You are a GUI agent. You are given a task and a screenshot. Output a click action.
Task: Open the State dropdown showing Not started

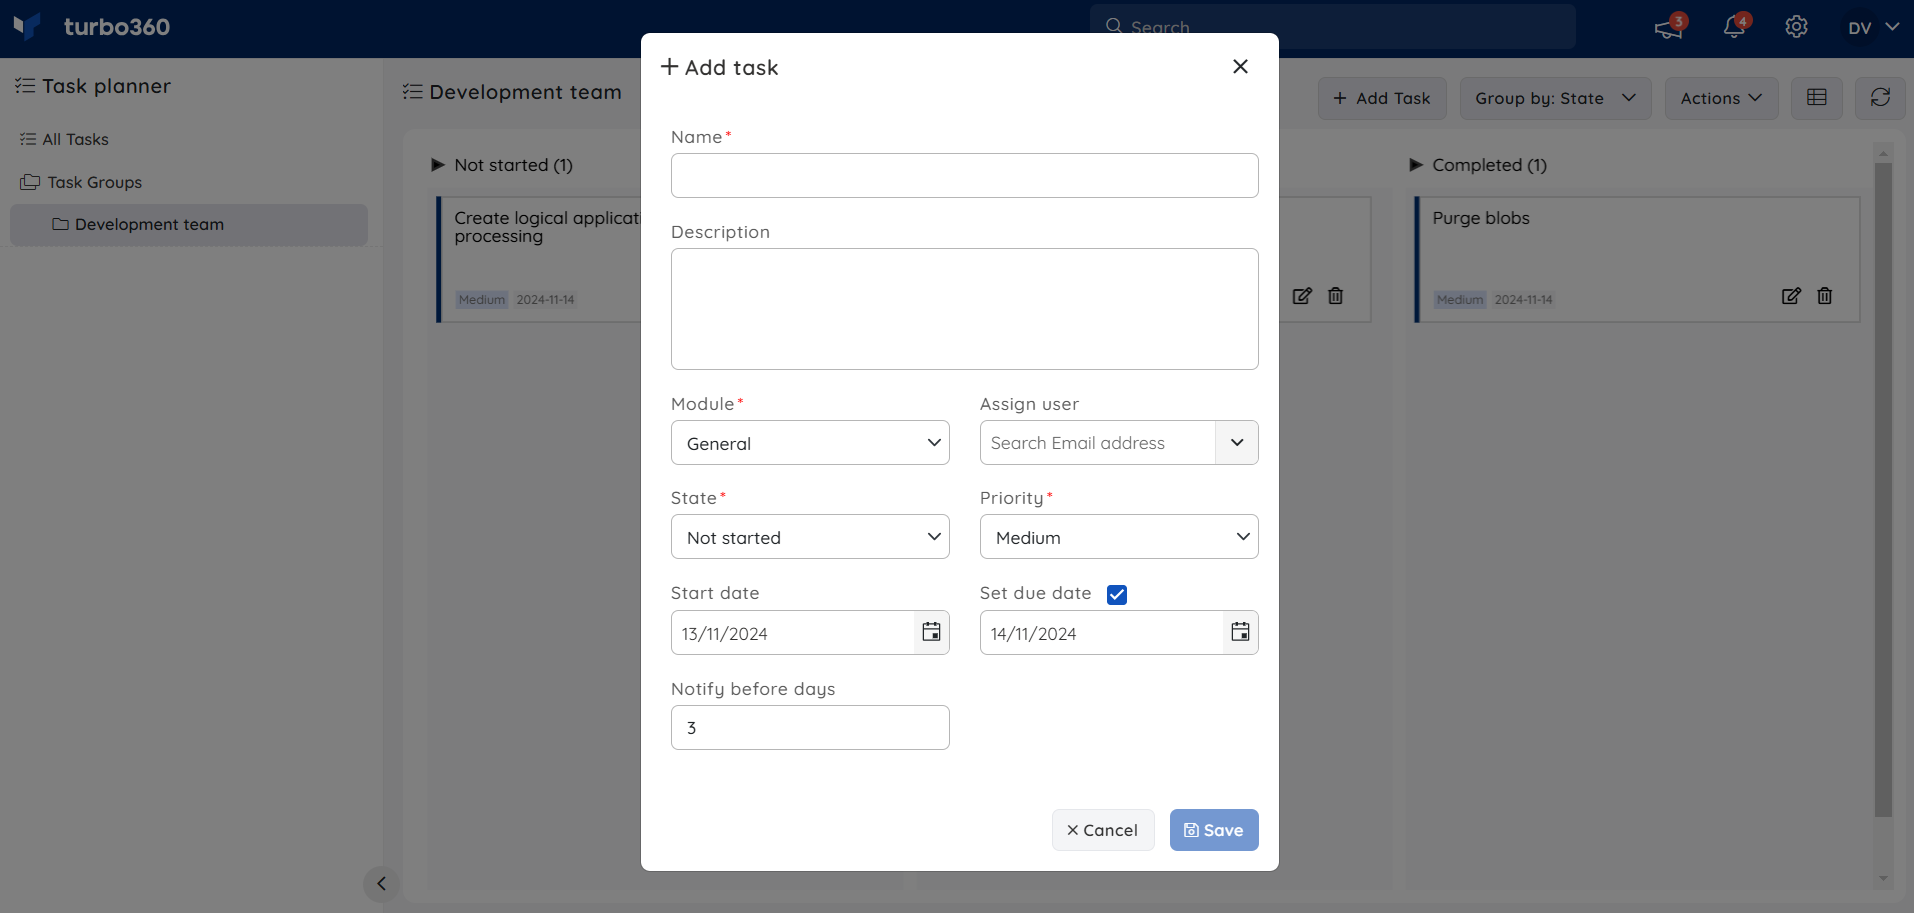point(810,537)
